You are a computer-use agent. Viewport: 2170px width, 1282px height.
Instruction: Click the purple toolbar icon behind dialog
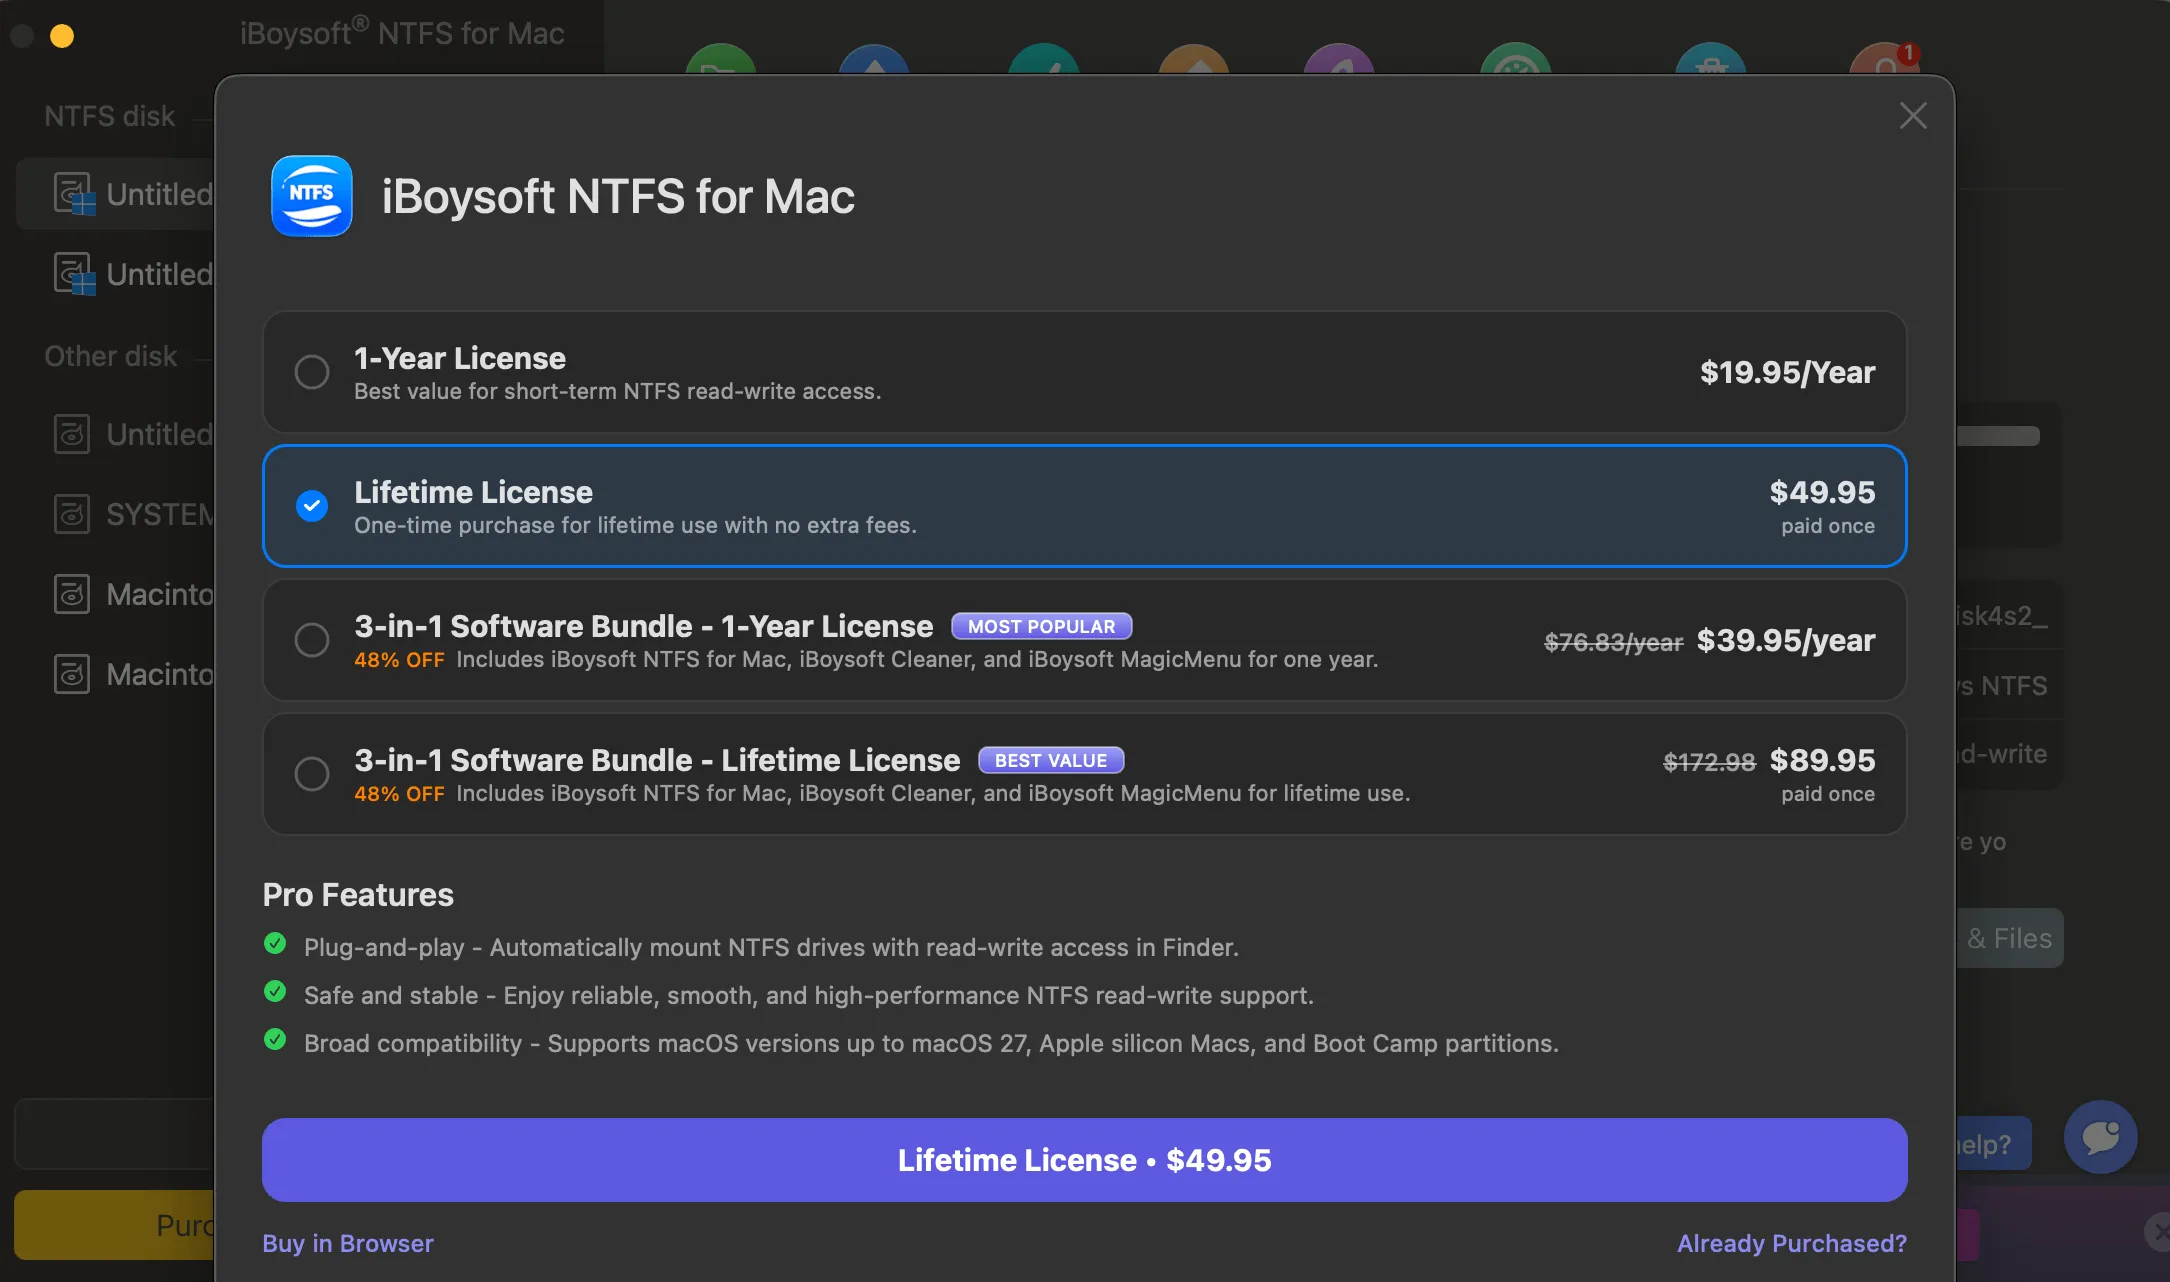1339,60
